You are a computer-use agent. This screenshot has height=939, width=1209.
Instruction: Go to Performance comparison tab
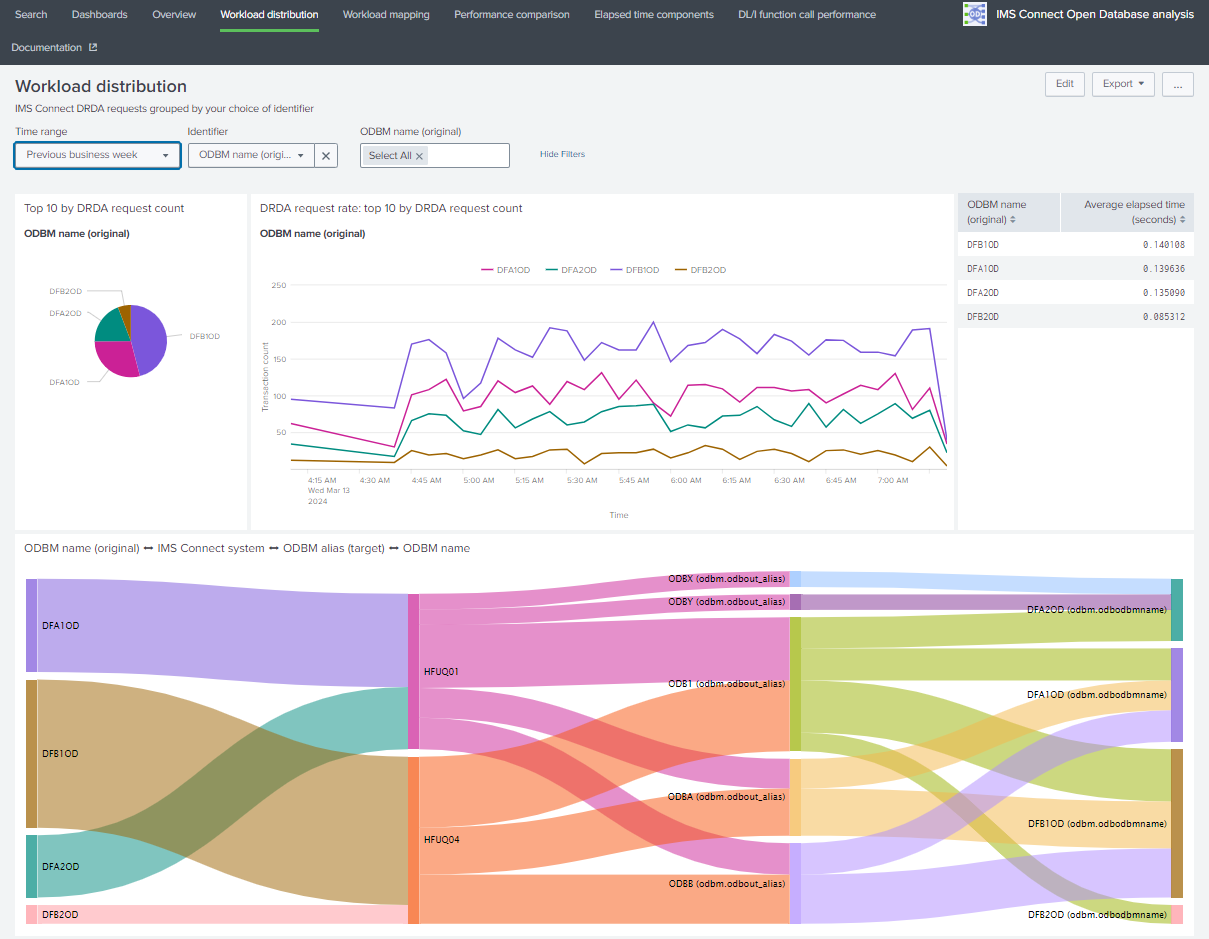(x=511, y=15)
